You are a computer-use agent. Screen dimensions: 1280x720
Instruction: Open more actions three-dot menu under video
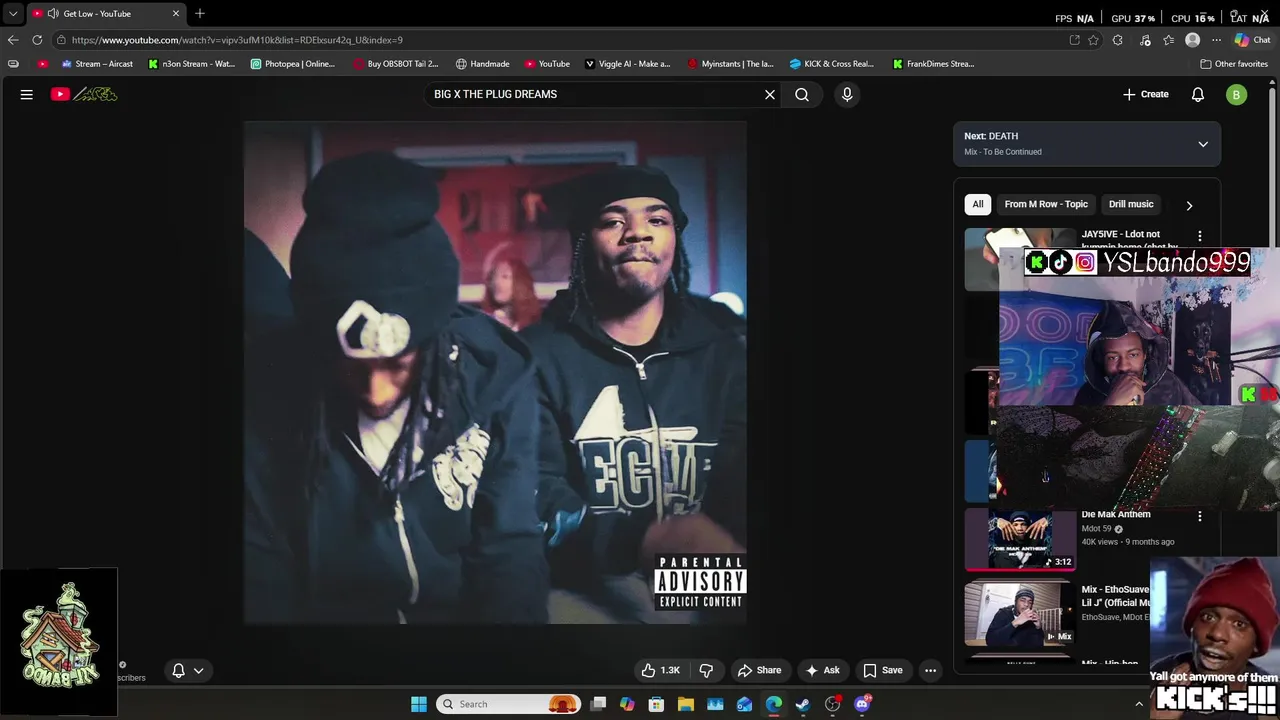pyautogui.click(x=930, y=670)
